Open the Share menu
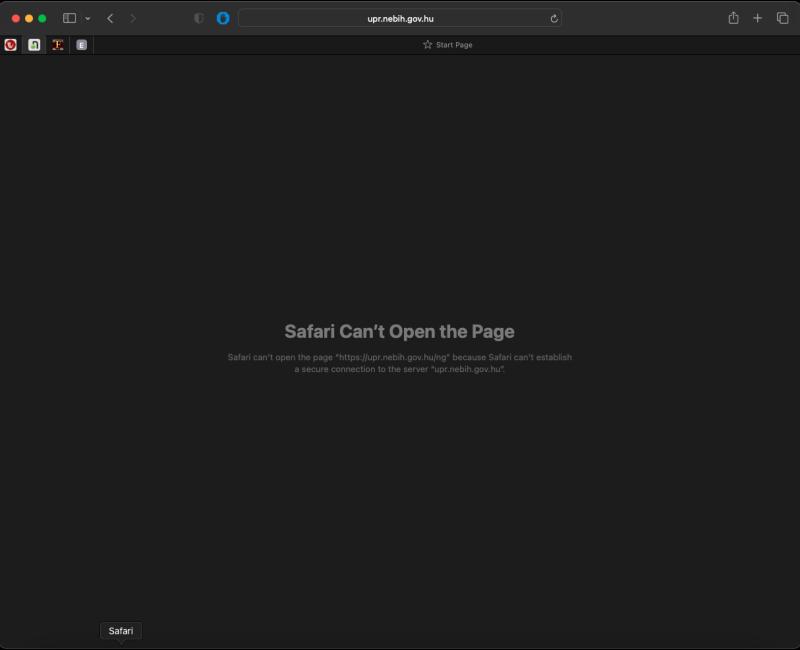 (733, 18)
